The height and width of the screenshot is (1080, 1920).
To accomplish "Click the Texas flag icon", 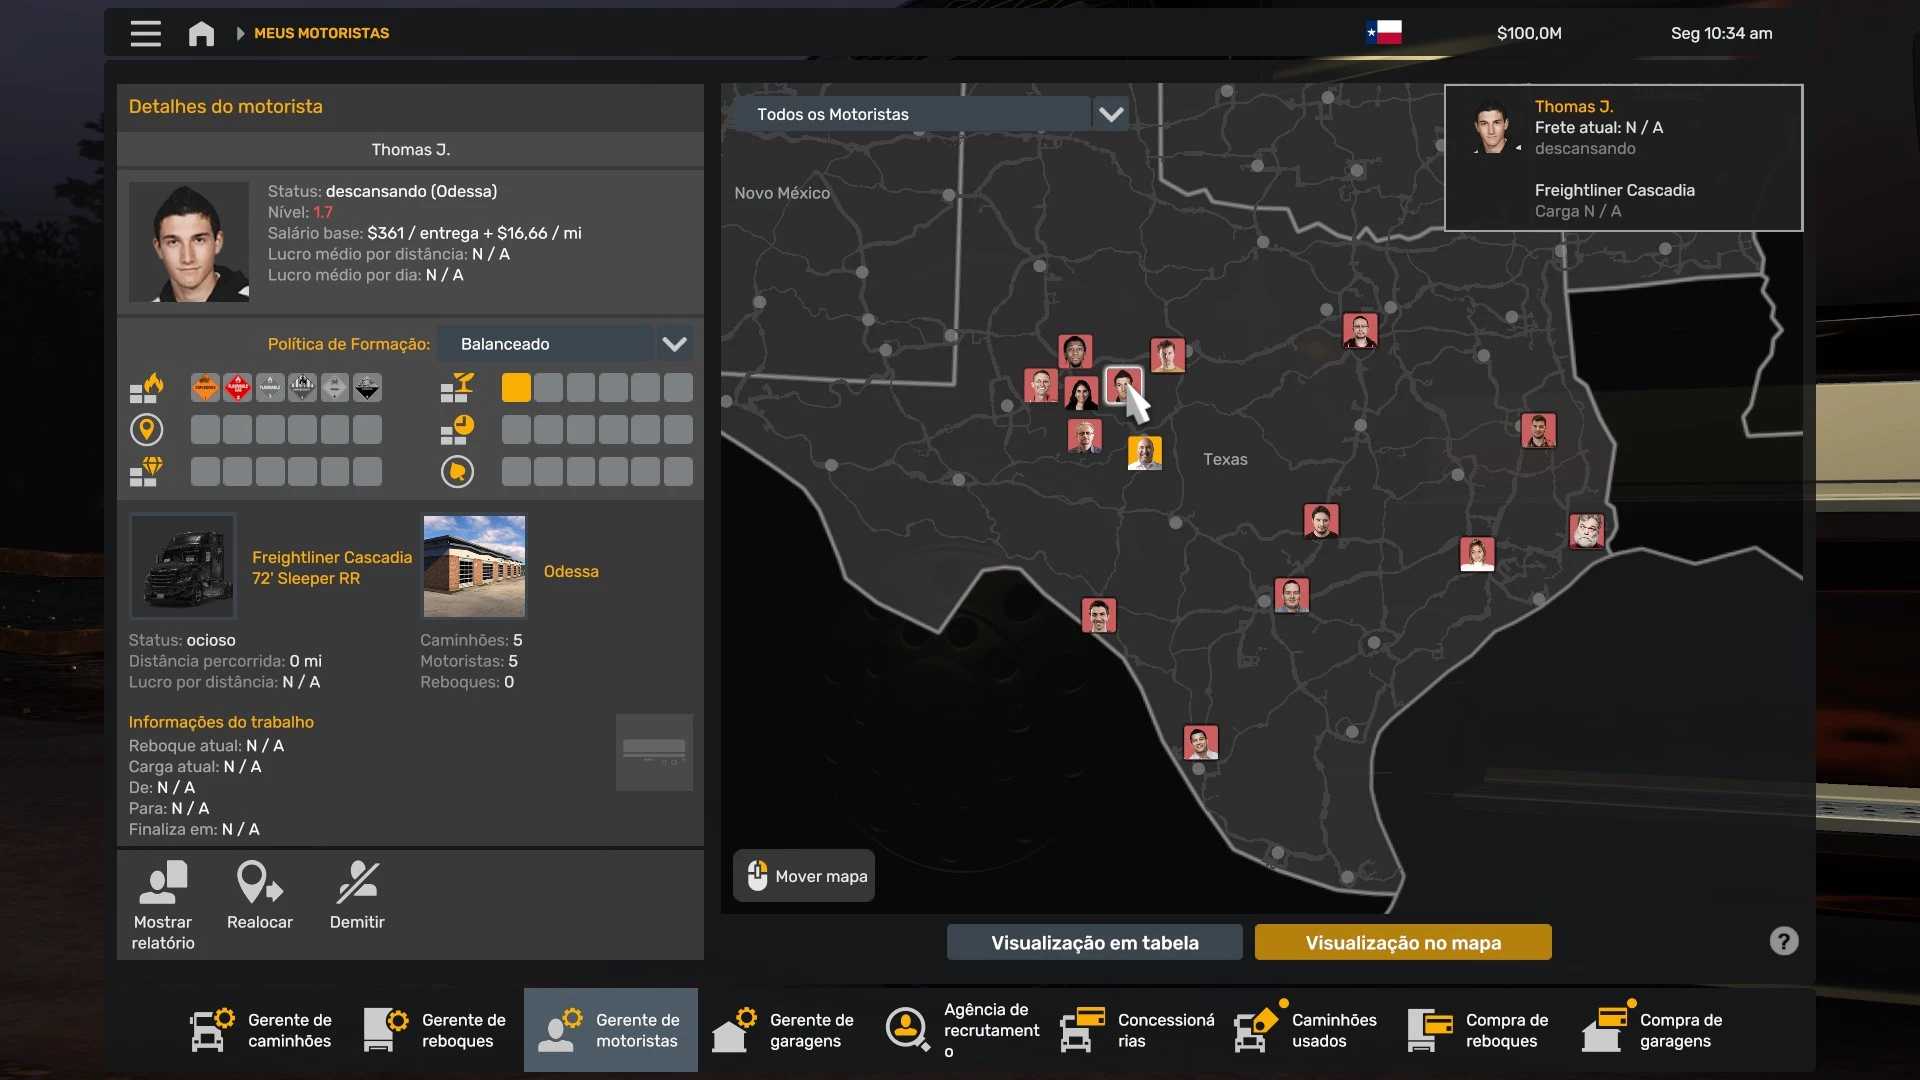I will click(1384, 33).
